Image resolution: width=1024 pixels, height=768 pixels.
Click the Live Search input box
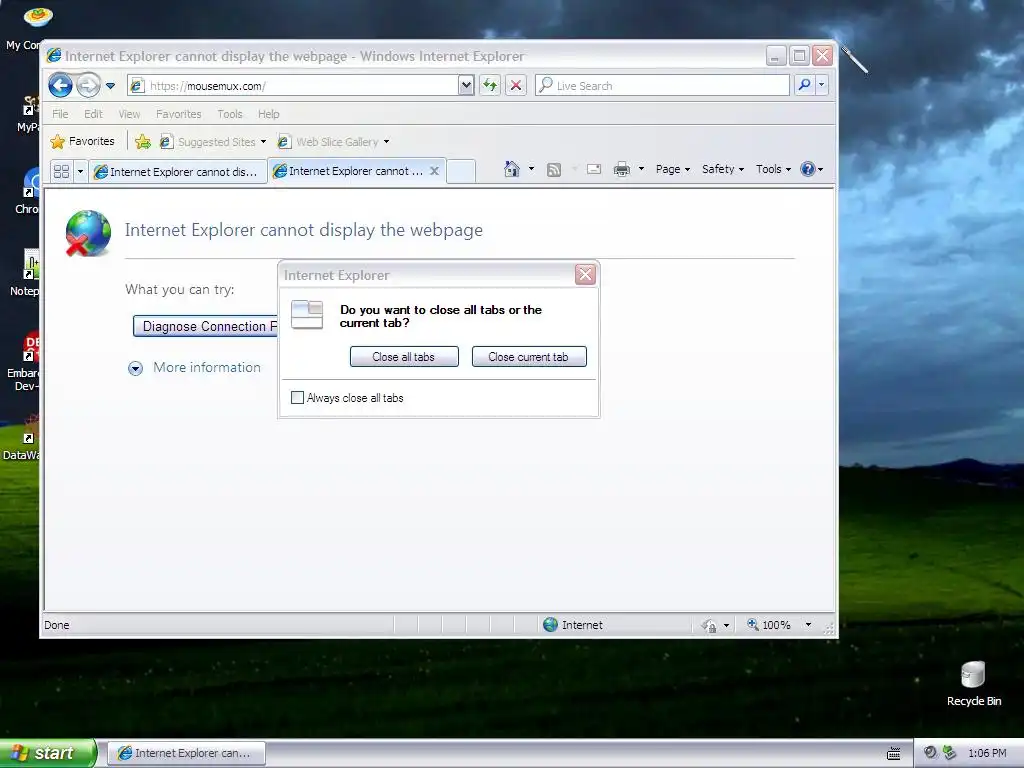pos(662,86)
